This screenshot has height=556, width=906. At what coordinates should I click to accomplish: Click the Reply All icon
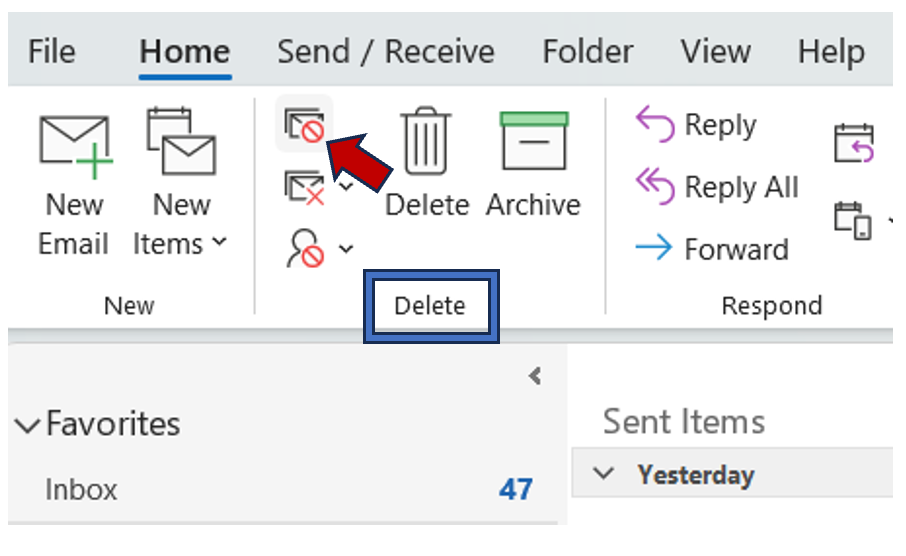655,186
